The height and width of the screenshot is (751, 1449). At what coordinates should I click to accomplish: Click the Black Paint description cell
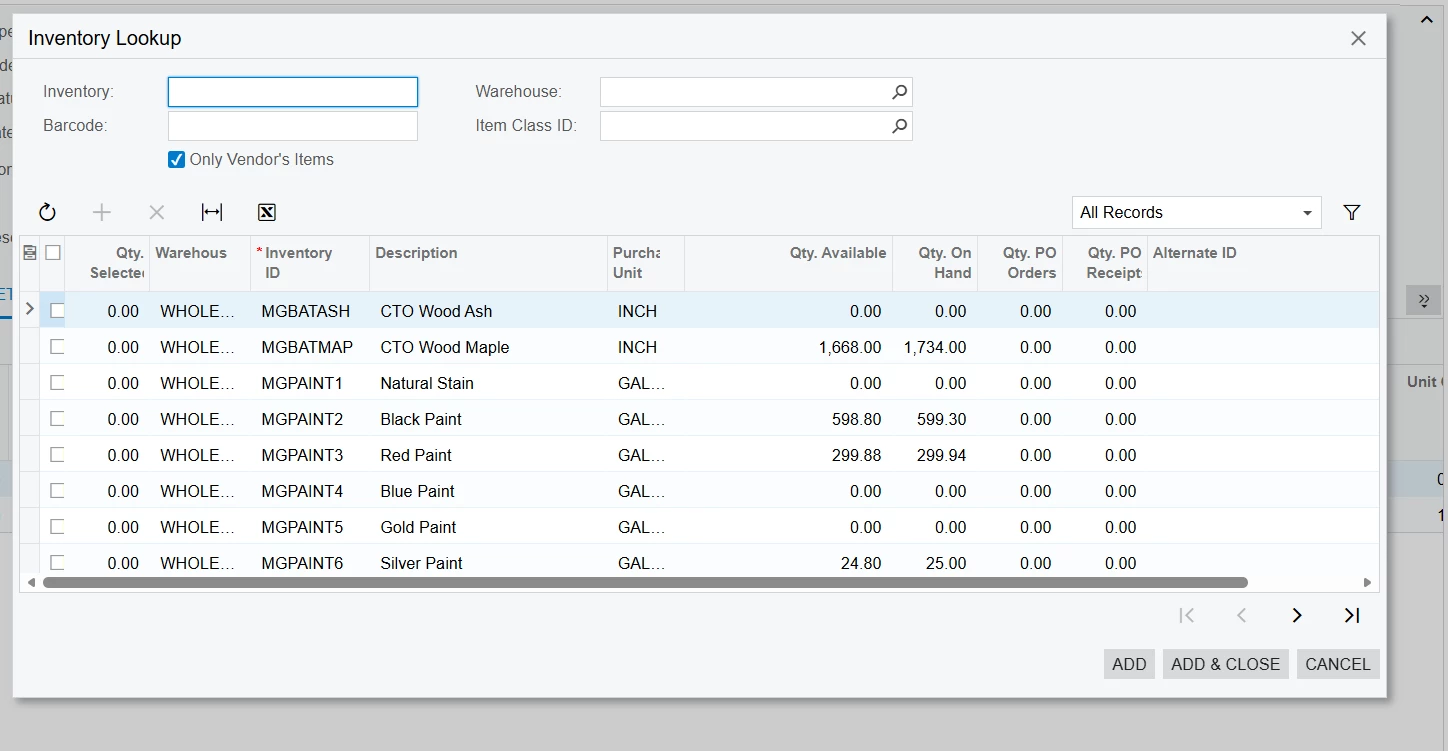pyautogui.click(x=488, y=419)
